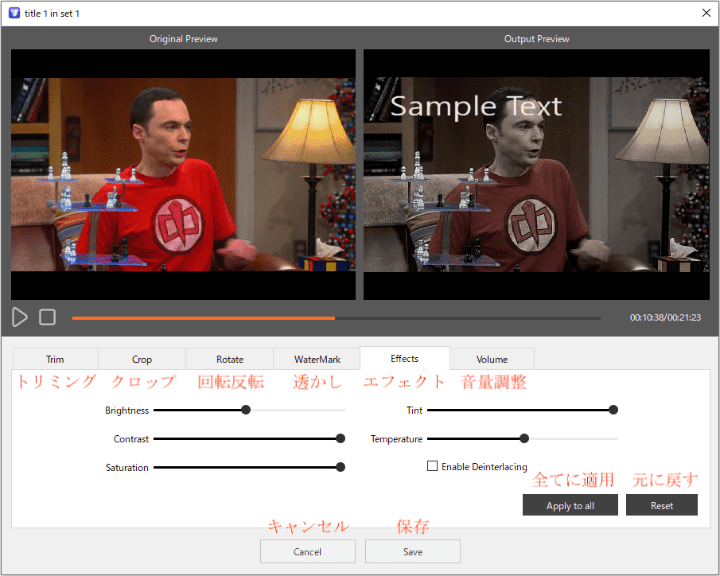Open the Volume tab

click(492, 359)
